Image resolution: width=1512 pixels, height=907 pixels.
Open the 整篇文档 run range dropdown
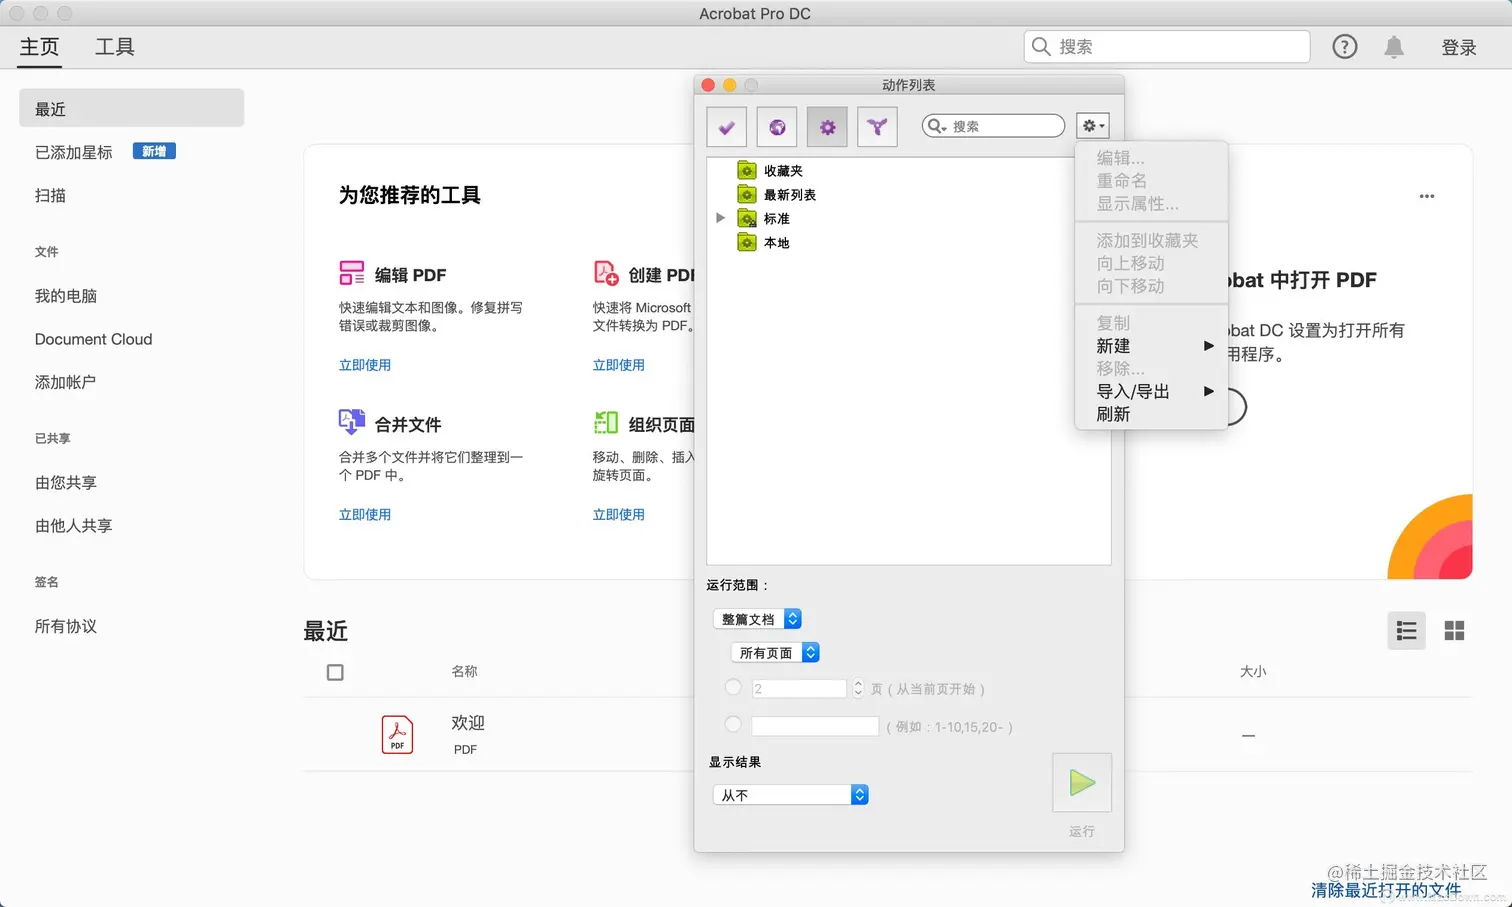(757, 619)
